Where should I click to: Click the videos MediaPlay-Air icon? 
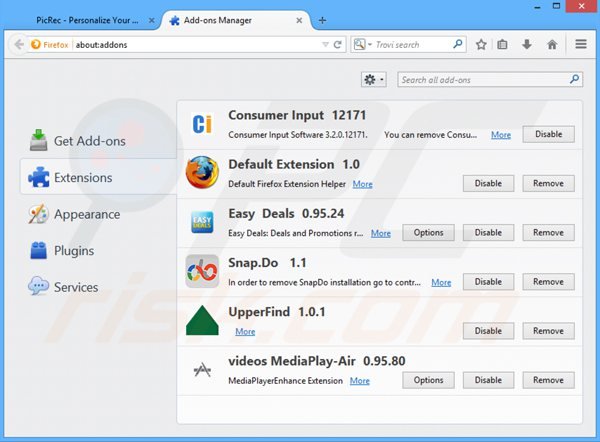pyautogui.click(x=202, y=370)
